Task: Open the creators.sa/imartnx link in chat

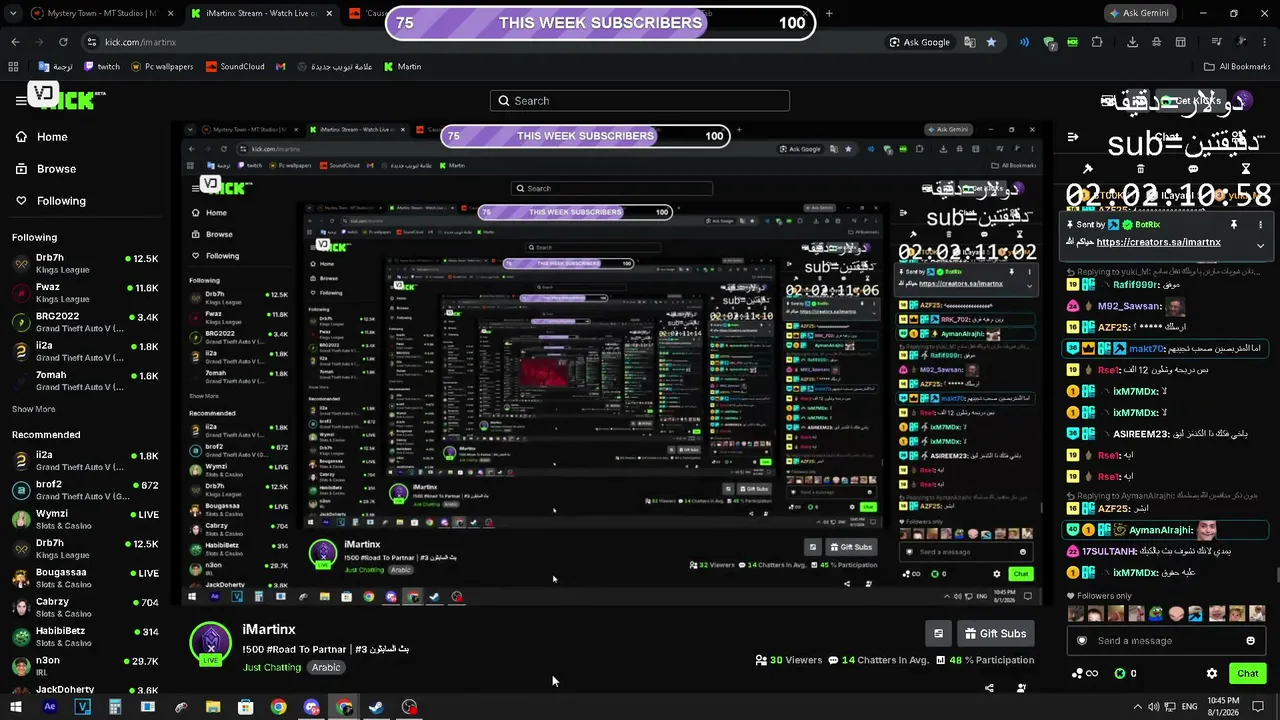Action: (1158, 242)
